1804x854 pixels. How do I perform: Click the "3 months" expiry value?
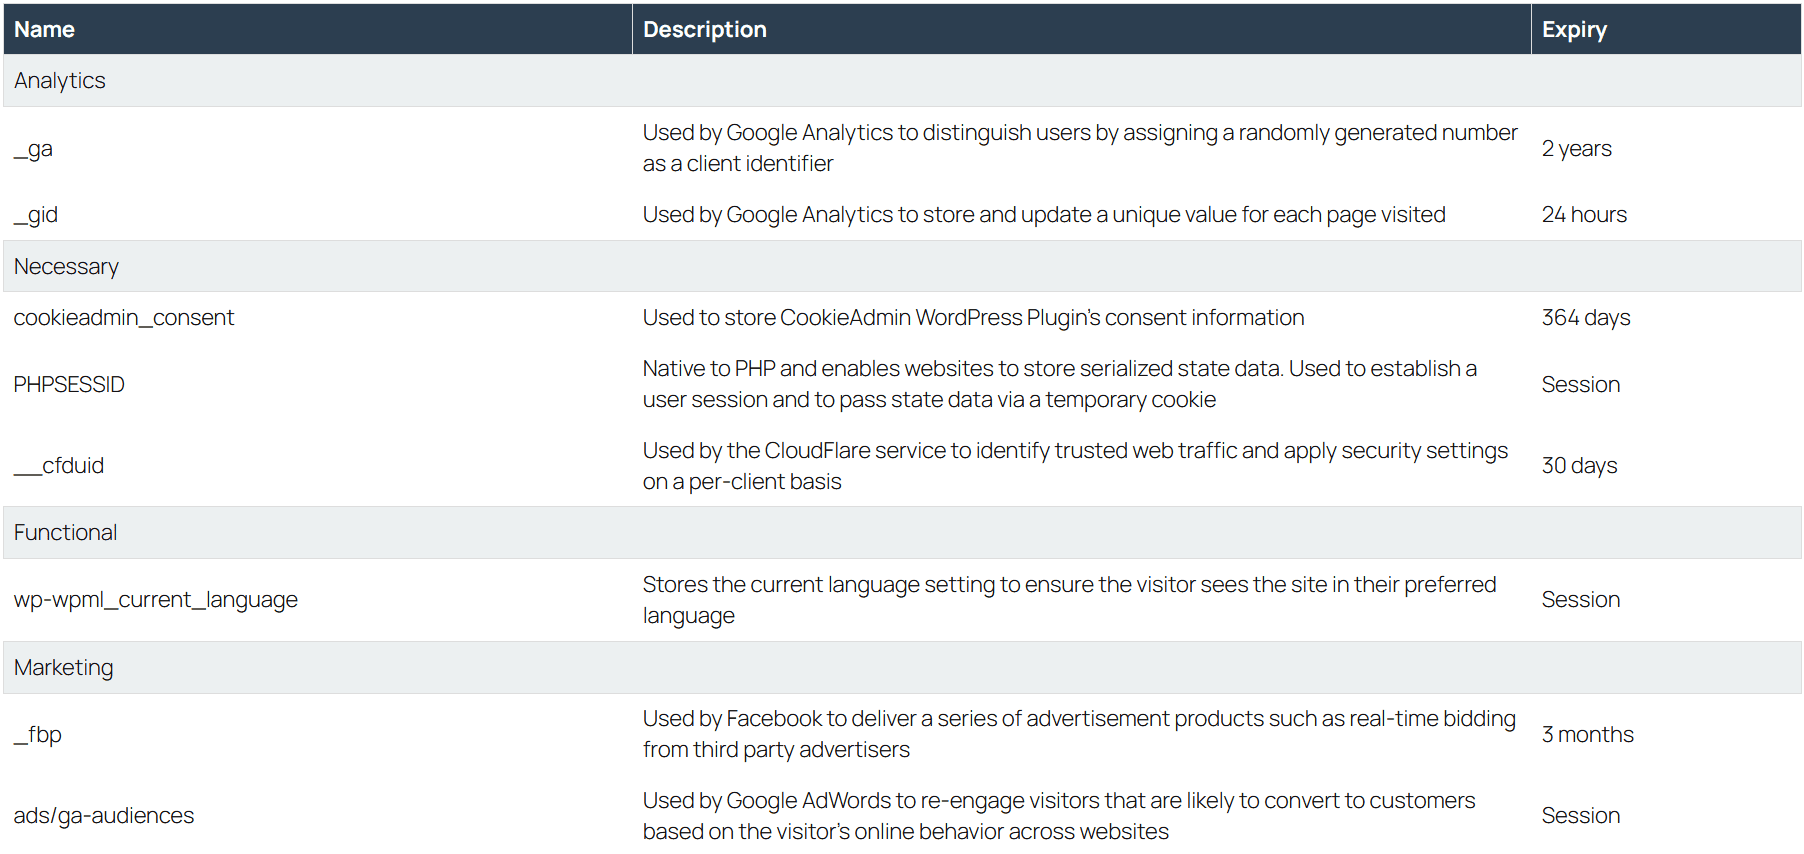(1588, 735)
